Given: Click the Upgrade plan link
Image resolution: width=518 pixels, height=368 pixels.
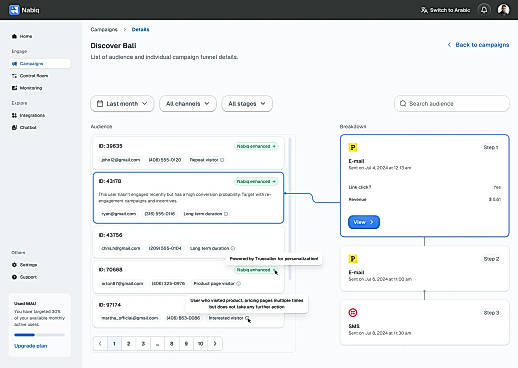Looking at the screenshot, I should [x=31, y=346].
